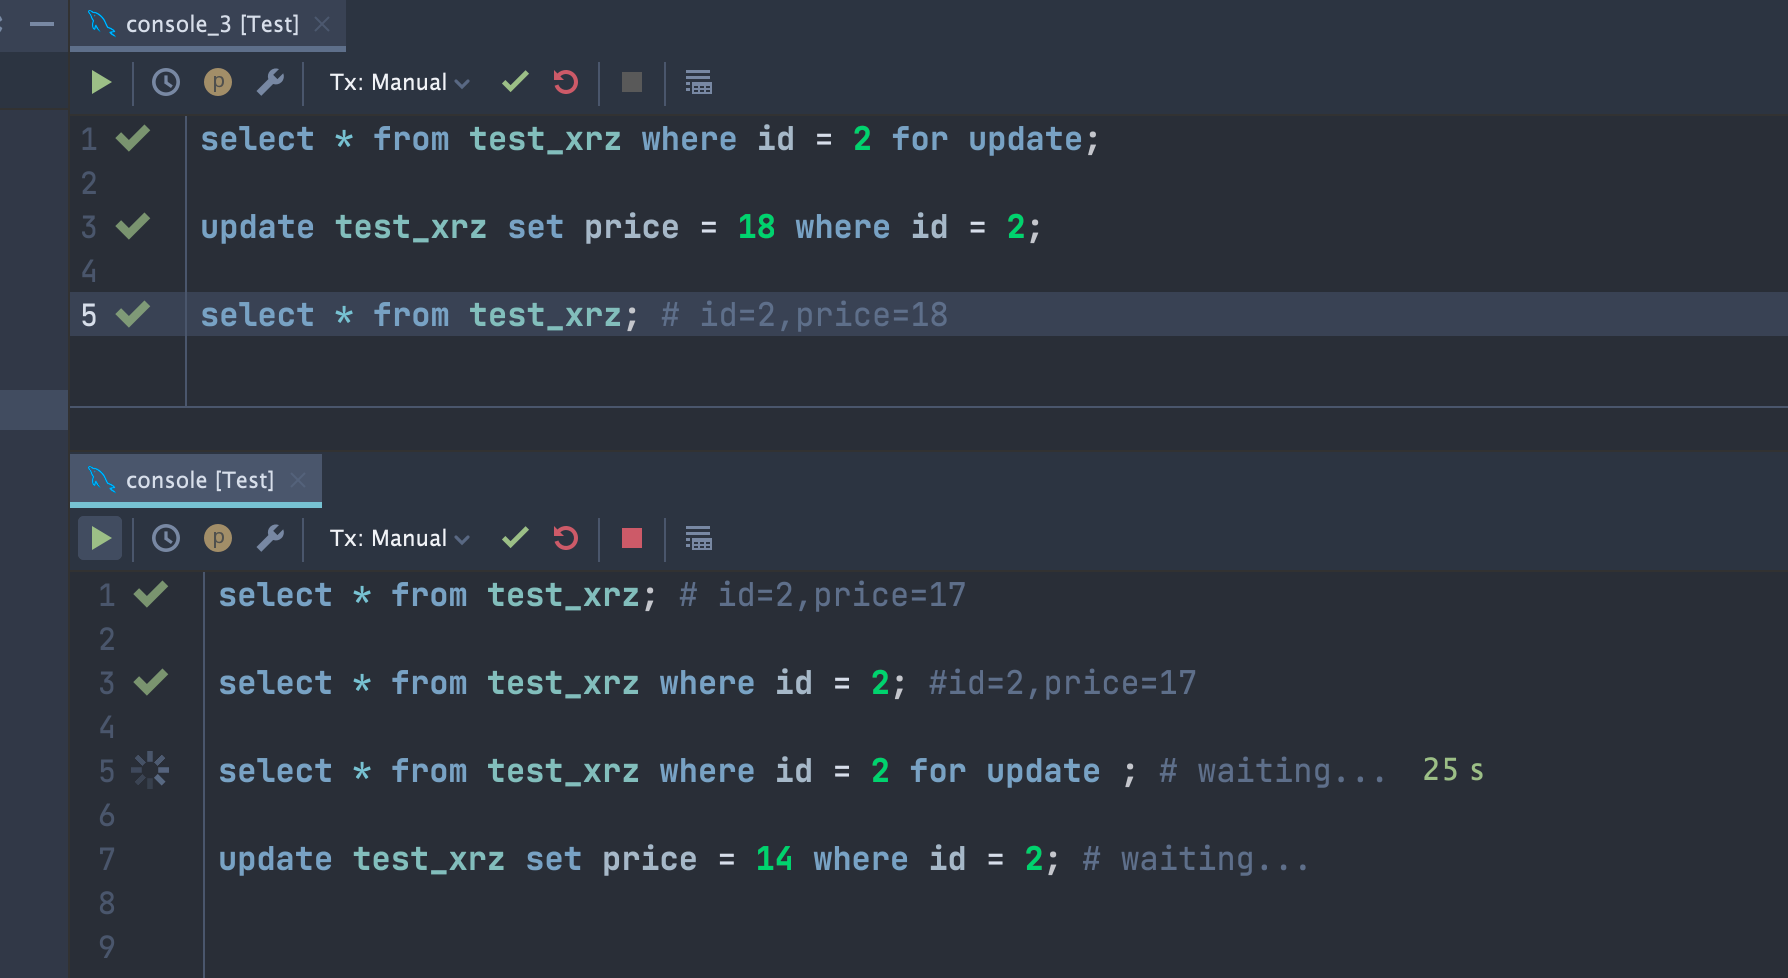Screen dimensions: 1788x978
Task: Expand Tx: Manual dropdown in console_3
Action: (400, 82)
